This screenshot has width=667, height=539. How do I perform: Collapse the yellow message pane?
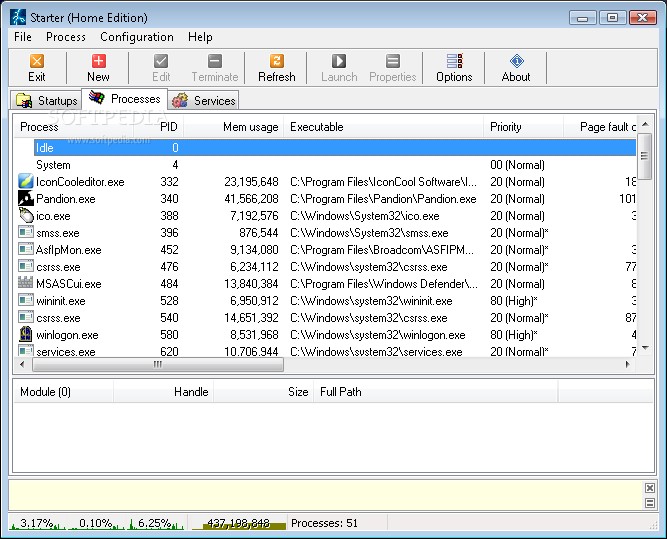[x=650, y=503]
